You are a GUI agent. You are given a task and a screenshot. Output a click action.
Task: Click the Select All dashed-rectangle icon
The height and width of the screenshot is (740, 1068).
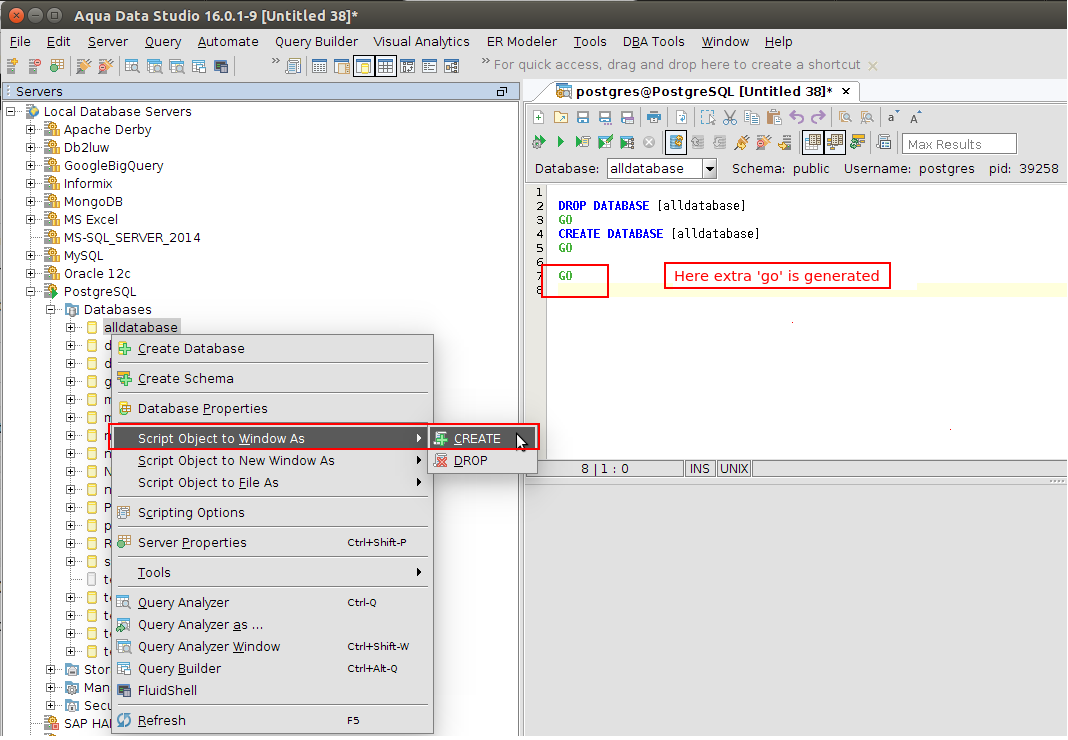pyautogui.click(x=708, y=117)
